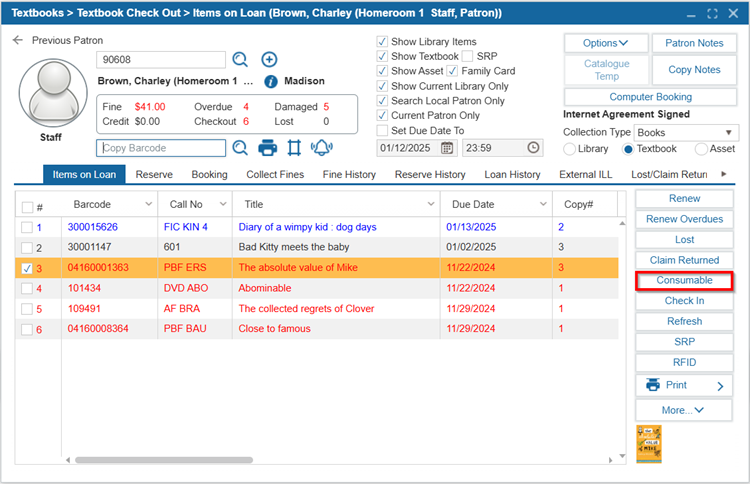Select the Textbook radio button
The height and width of the screenshot is (484, 750).
pyautogui.click(x=628, y=149)
